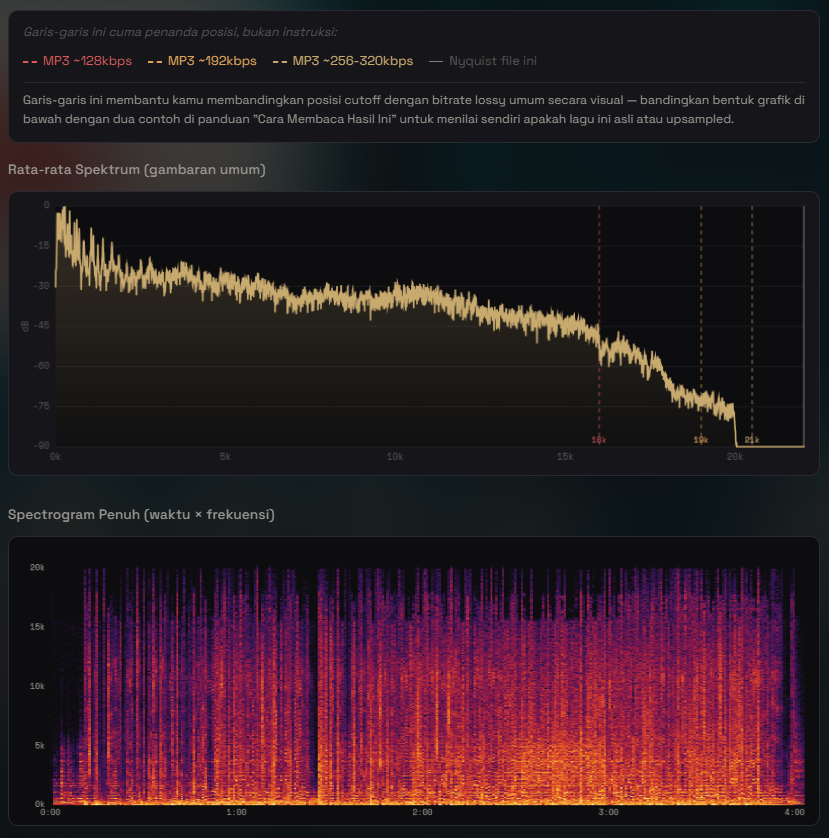Click the 10k frequency axis label on spectrum chart

point(395,456)
